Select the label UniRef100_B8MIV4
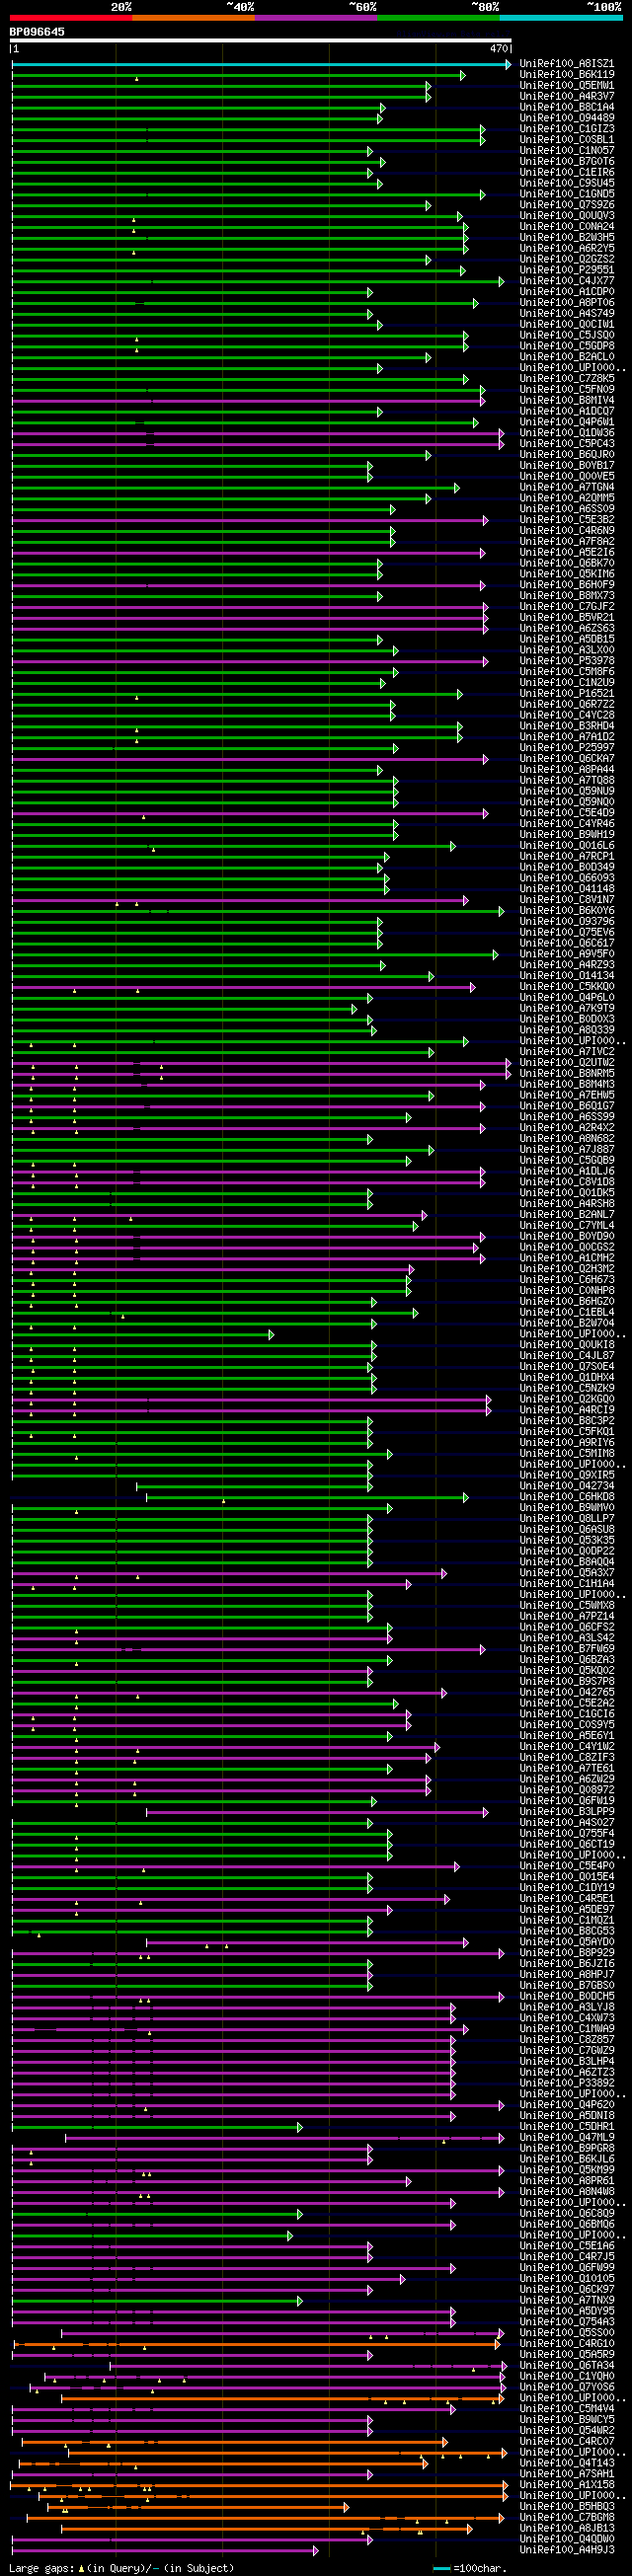This screenshot has width=632, height=2576. [x=567, y=401]
